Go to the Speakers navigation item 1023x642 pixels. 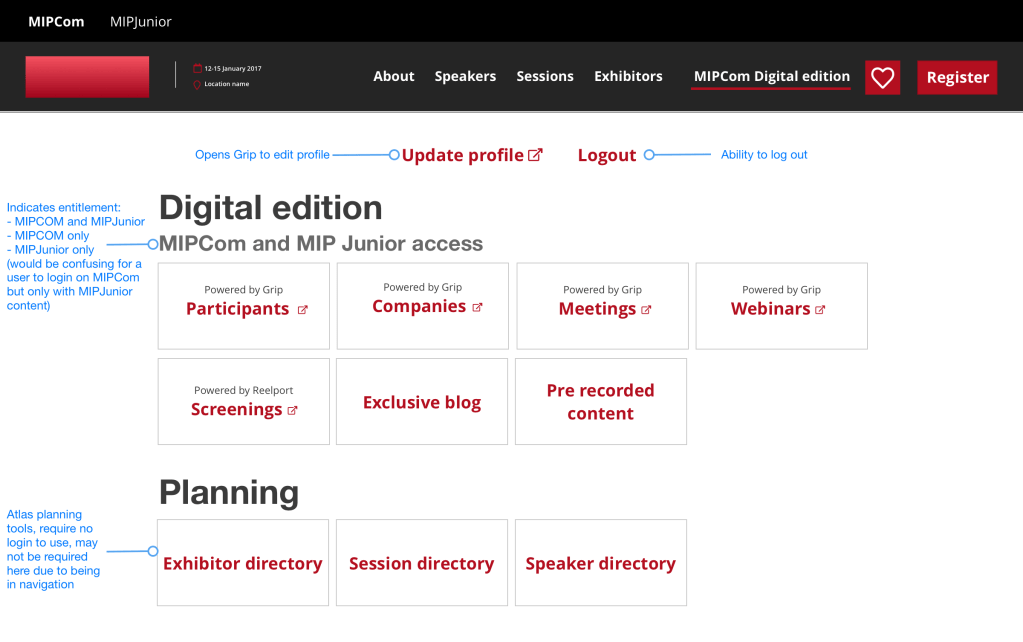465,76
